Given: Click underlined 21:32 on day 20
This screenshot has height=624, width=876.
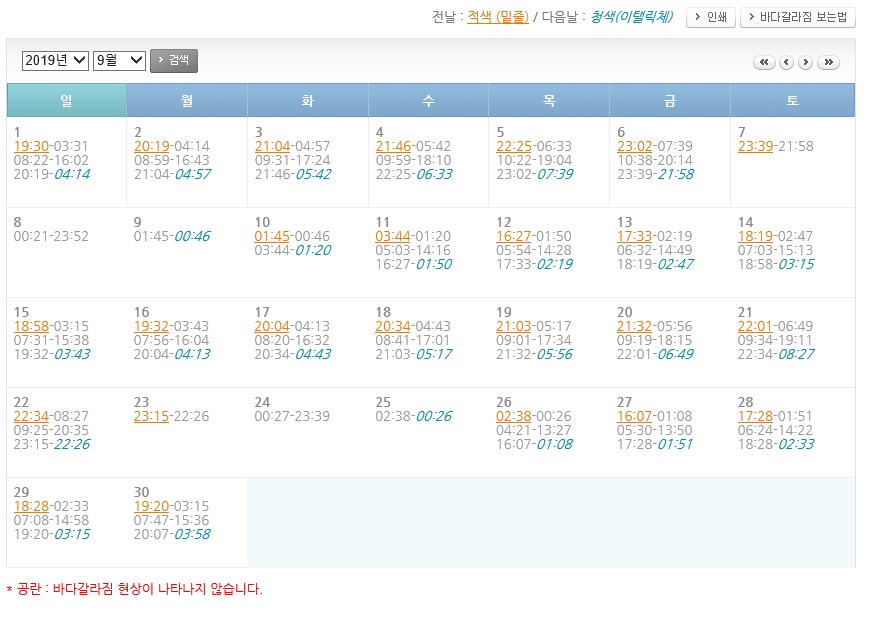Looking at the screenshot, I should tap(634, 326).
